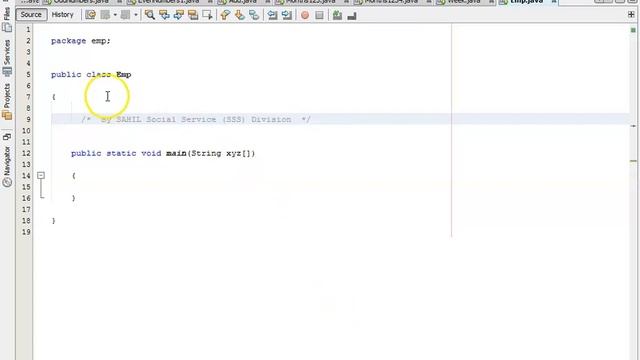Image resolution: width=640 pixels, height=360 pixels.
Task: Click line number 9 in the gutter
Action: pyautogui.click(x=28, y=120)
